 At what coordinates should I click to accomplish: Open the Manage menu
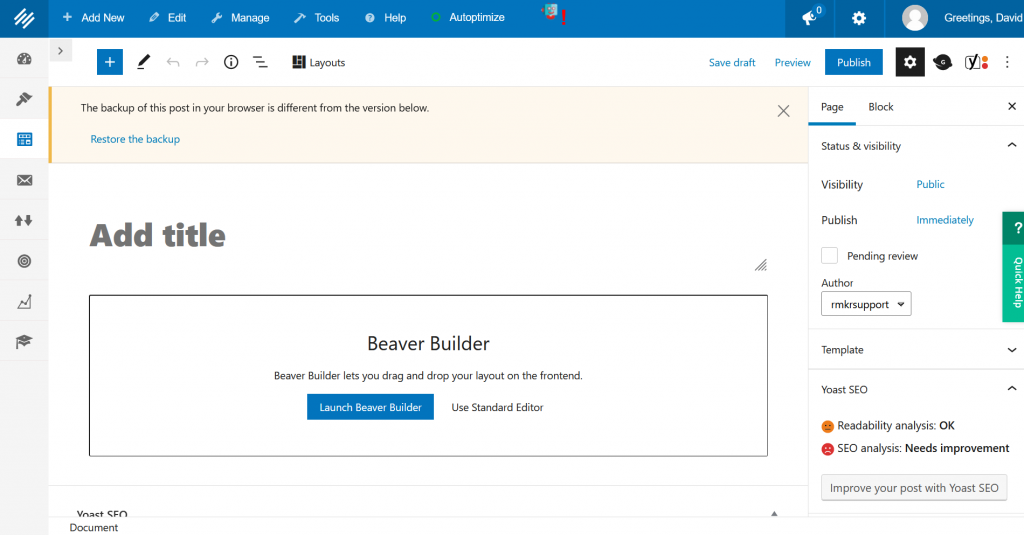[x=240, y=18]
